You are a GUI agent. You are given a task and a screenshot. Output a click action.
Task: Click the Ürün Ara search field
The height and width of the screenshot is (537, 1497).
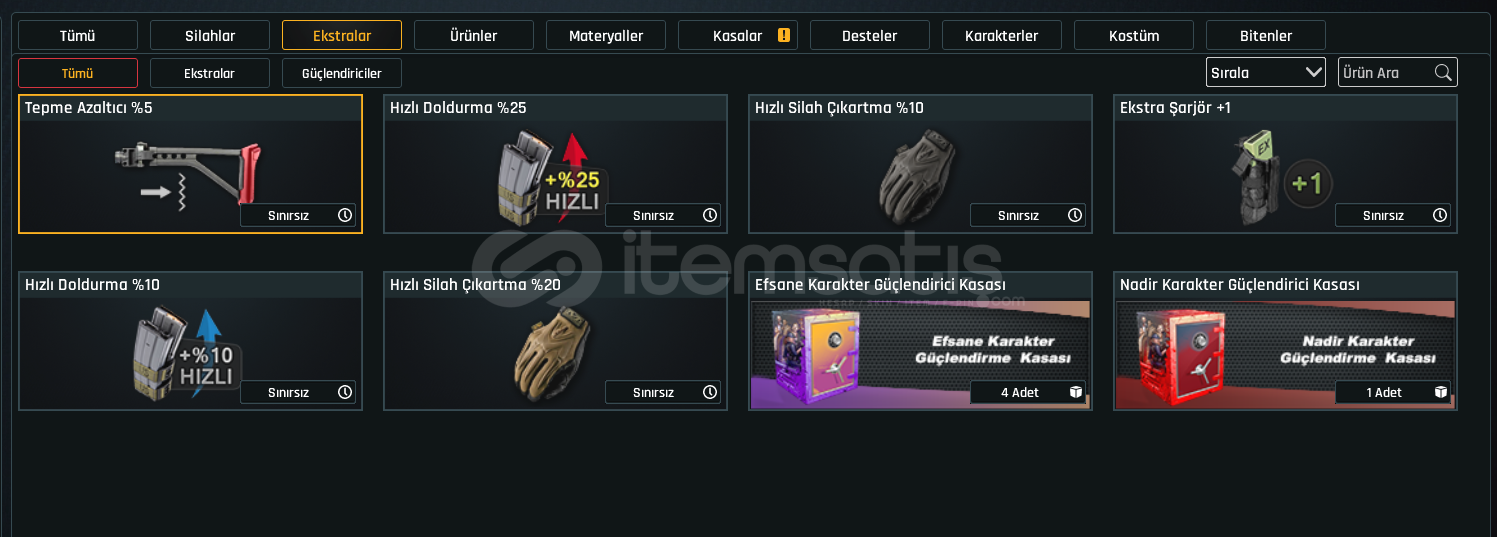(x=1398, y=72)
